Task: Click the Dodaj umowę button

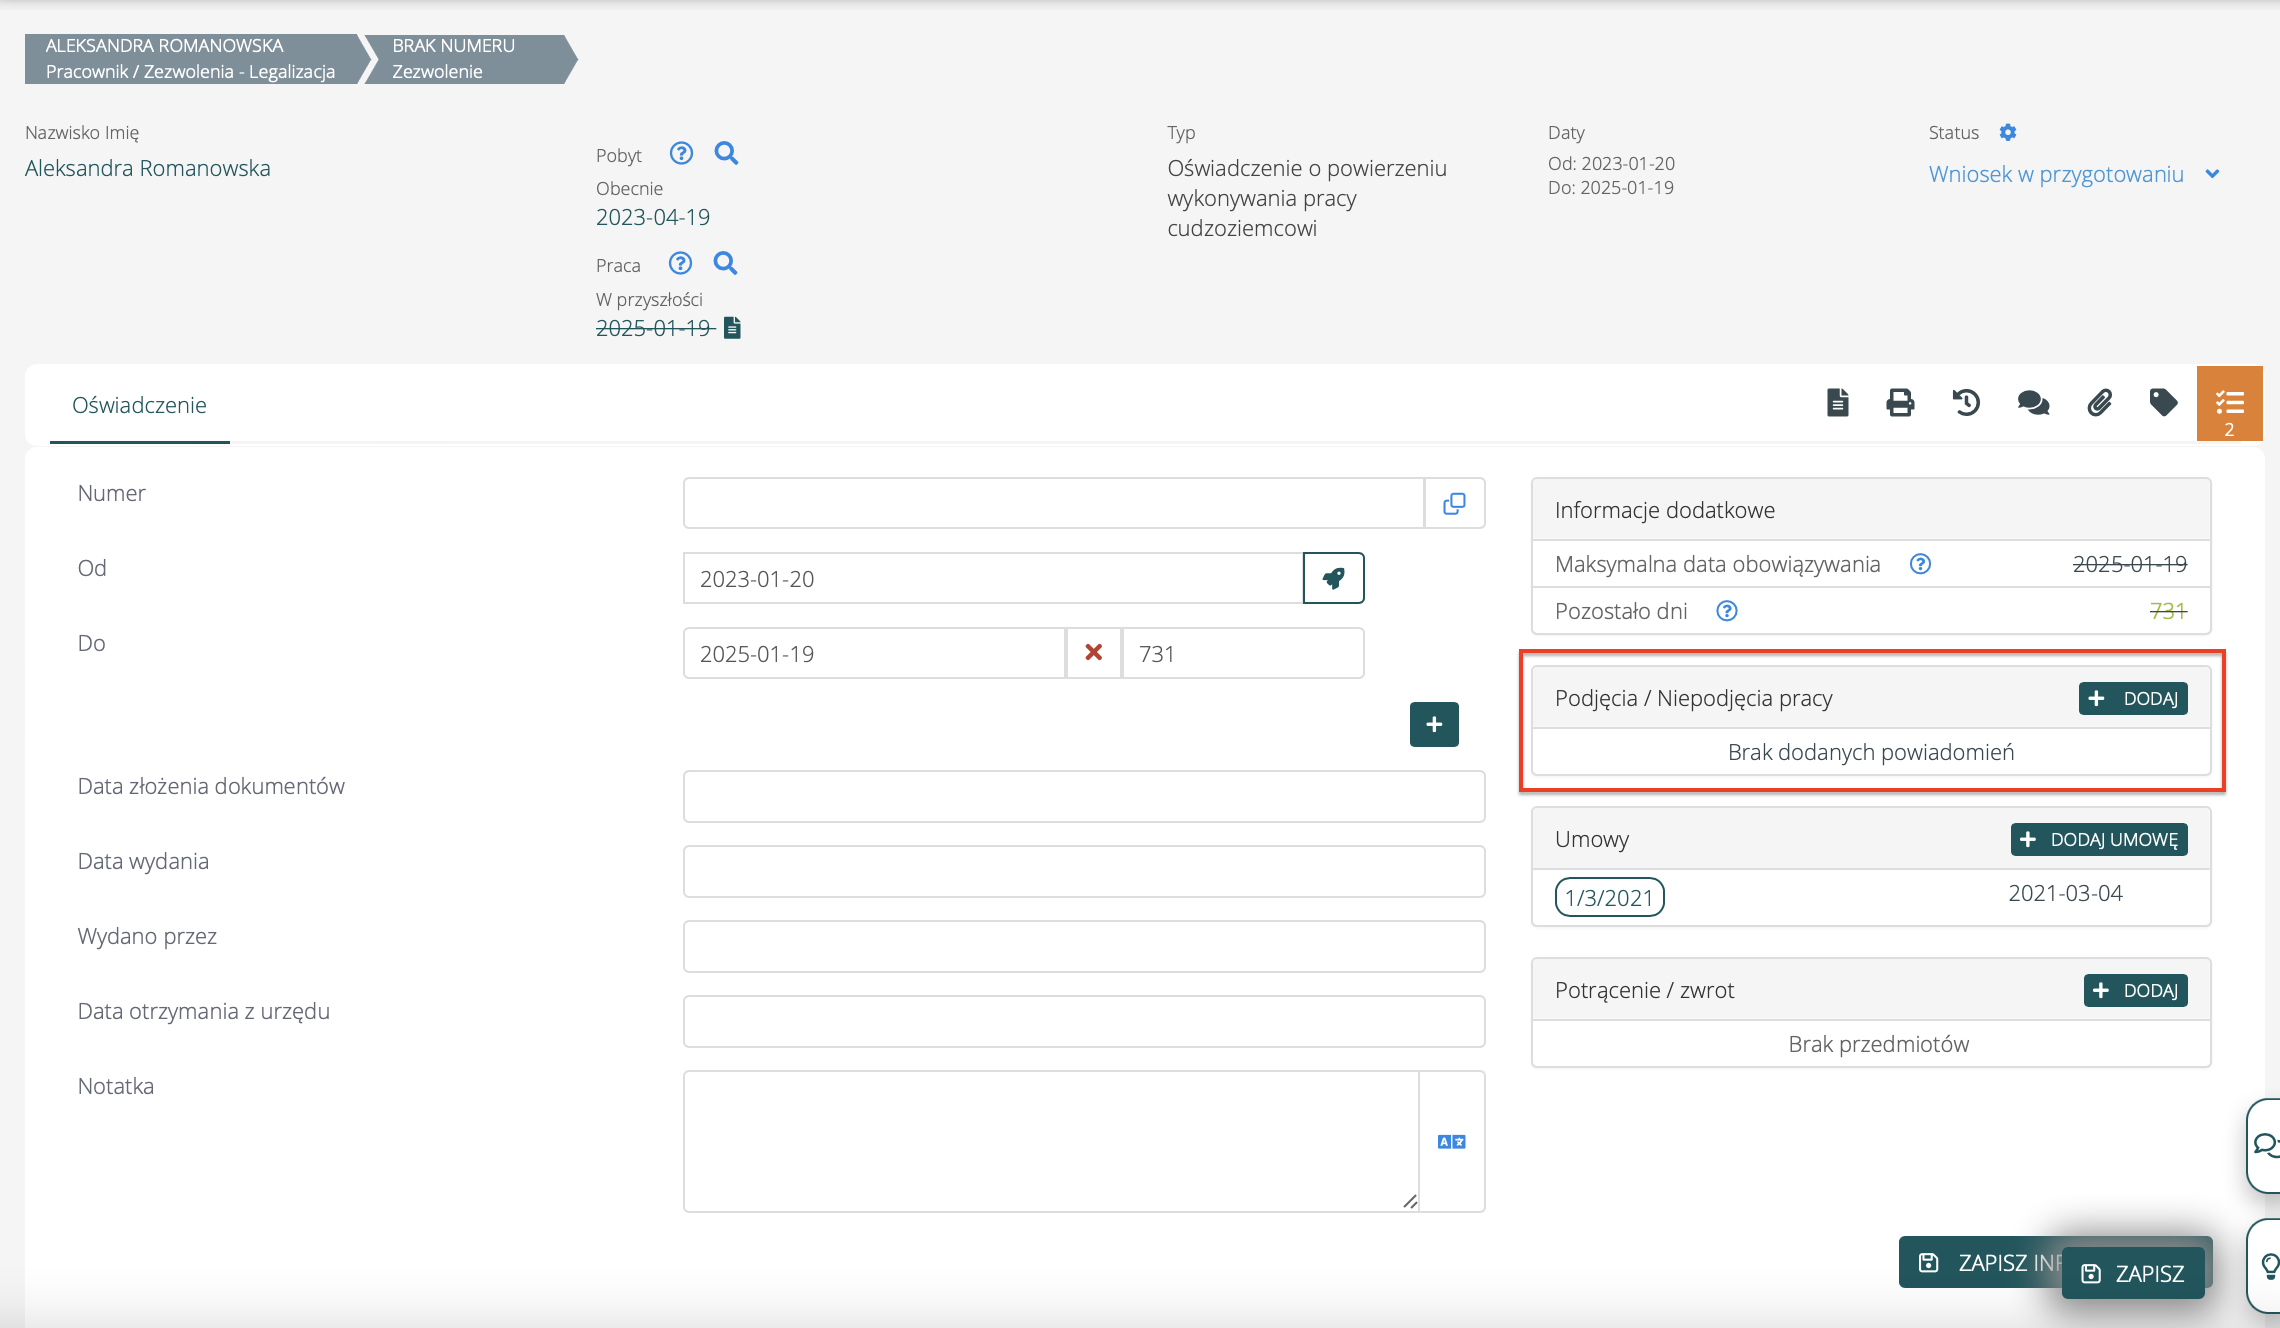Action: coord(2099,839)
